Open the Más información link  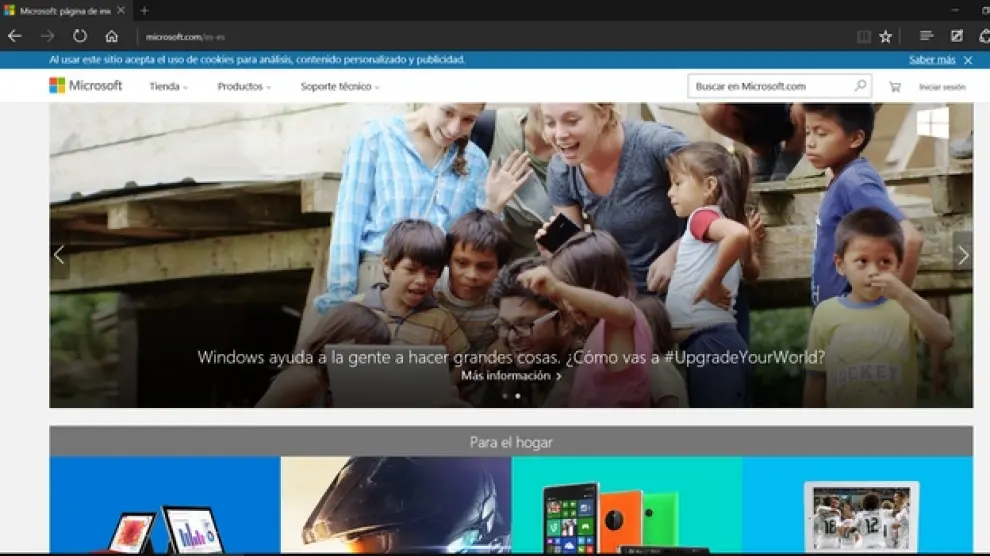511,376
